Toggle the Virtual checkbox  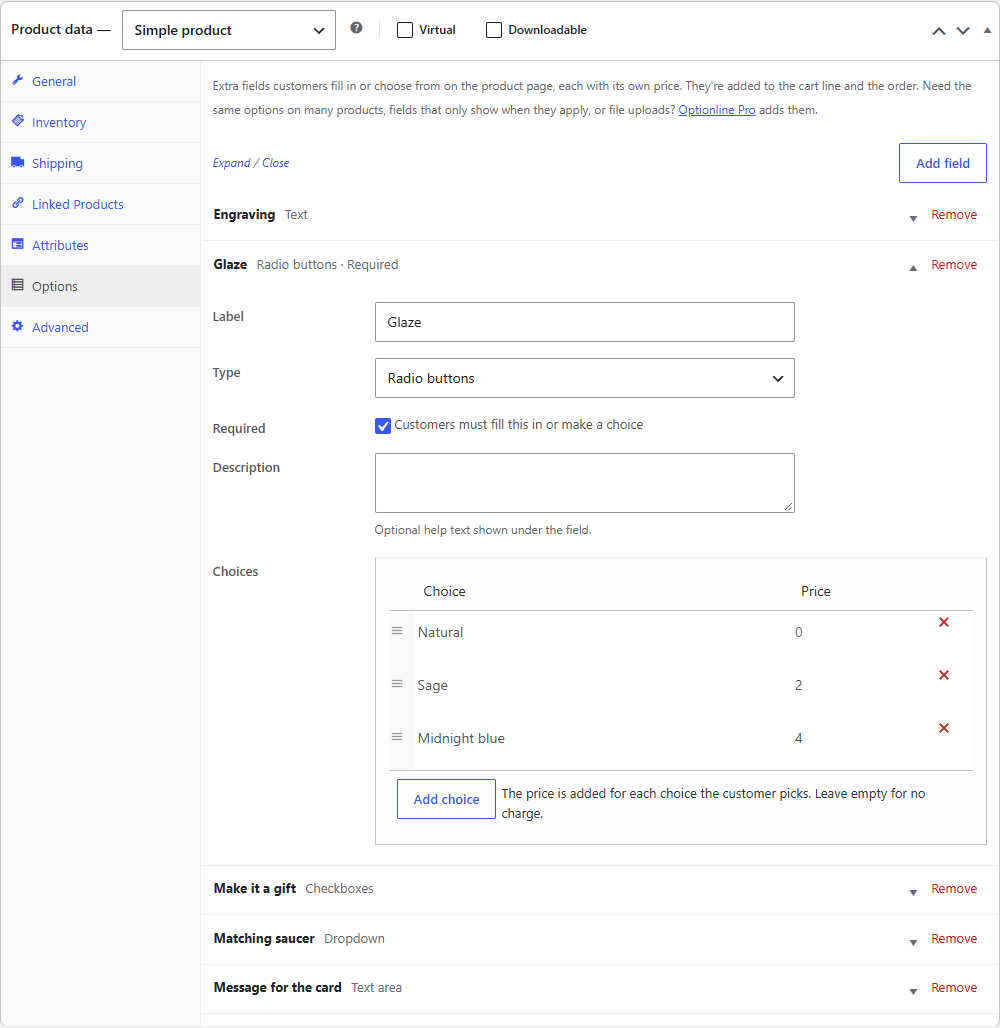coord(405,30)
